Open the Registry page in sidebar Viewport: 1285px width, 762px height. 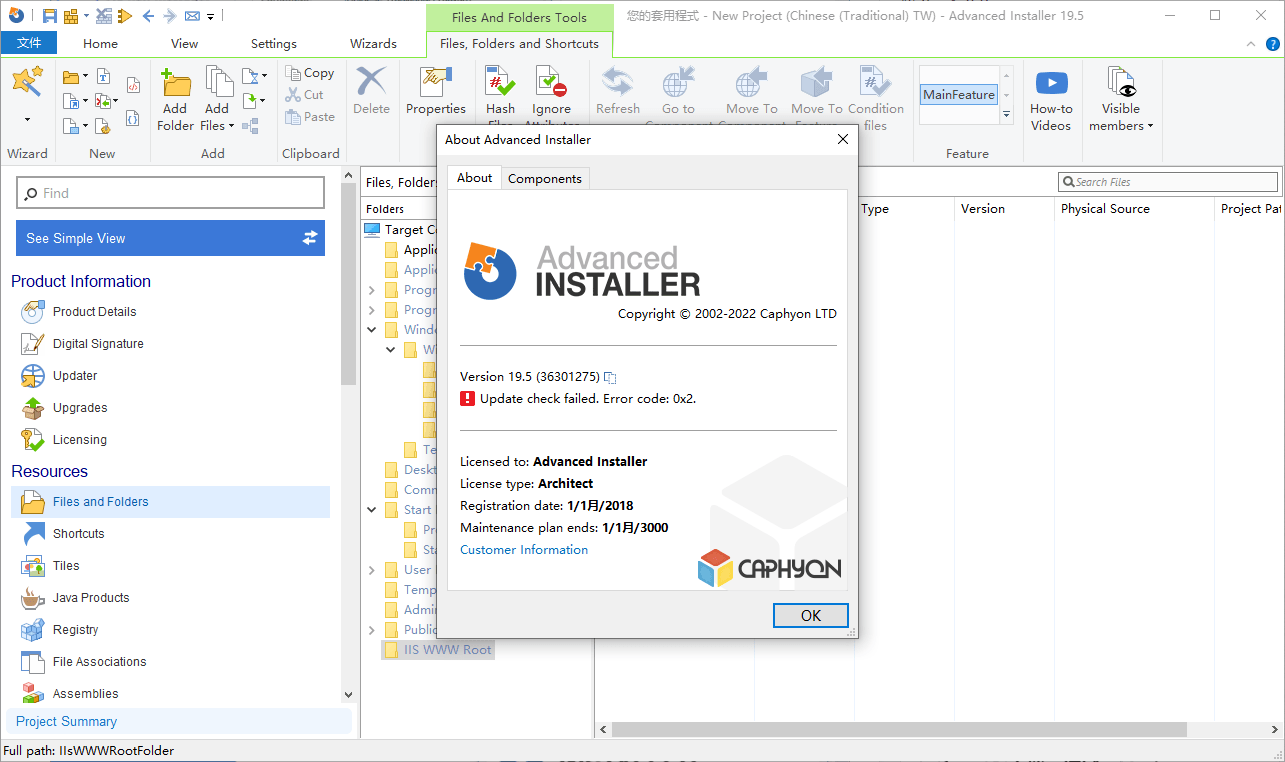click(75, 630)
